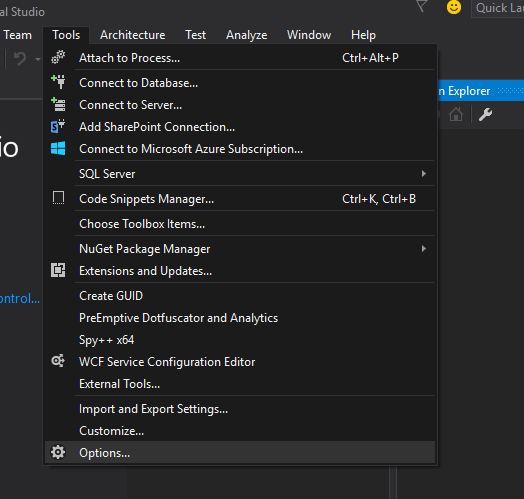The height and width of the screenshot is (499, 524).
Task: Click the Extensions and Updates icon
Action: [x=58, y=270]
